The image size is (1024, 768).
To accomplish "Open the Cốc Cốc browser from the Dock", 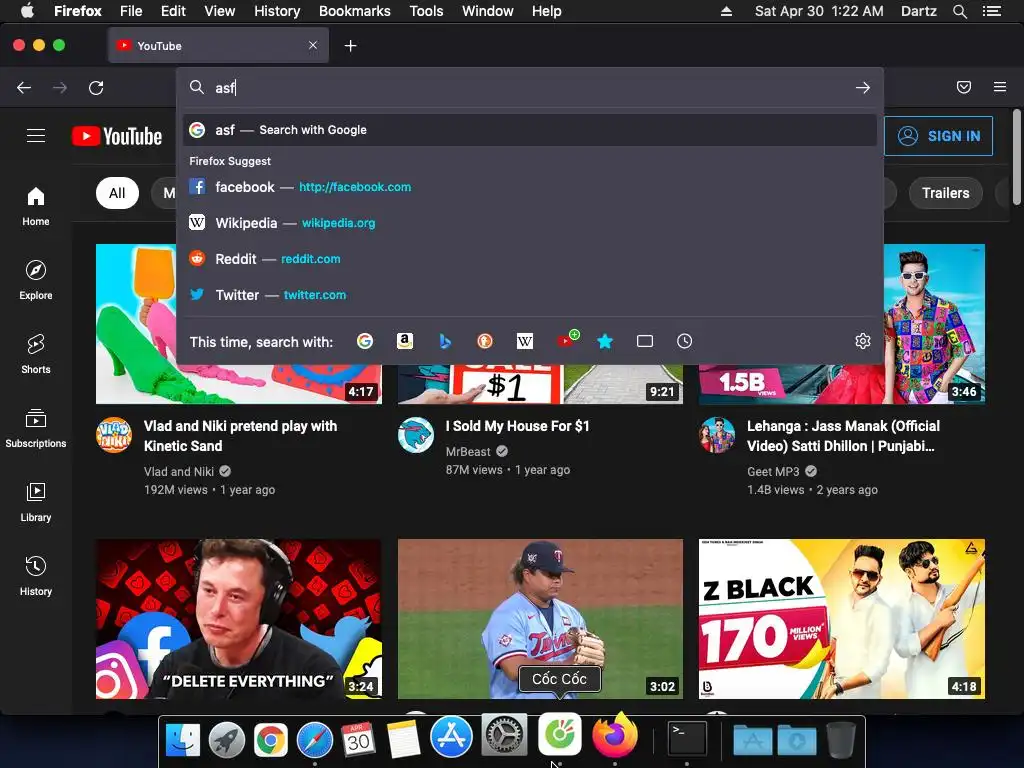I will 560,735.
